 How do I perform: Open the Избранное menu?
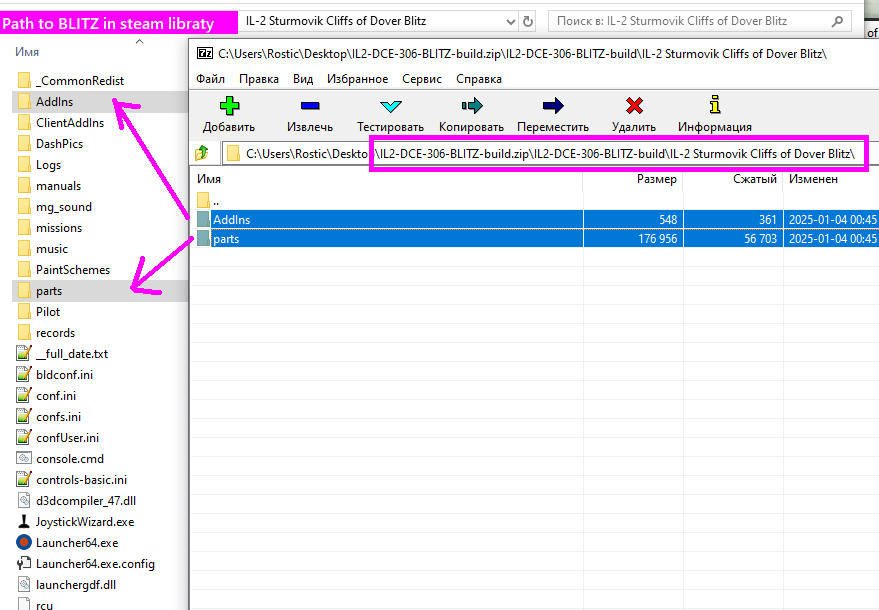click(x=357, y=79)
